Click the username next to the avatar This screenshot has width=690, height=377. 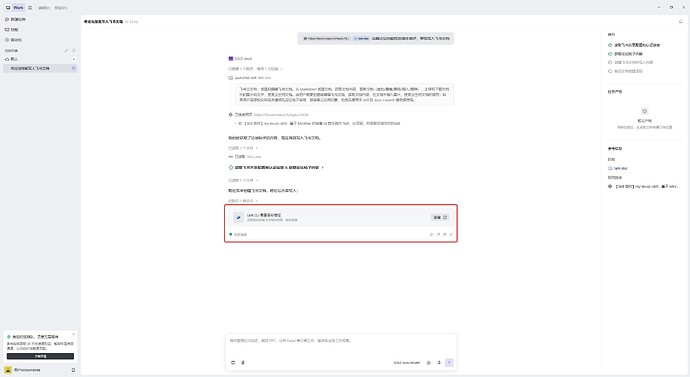[x=27, y=370]
